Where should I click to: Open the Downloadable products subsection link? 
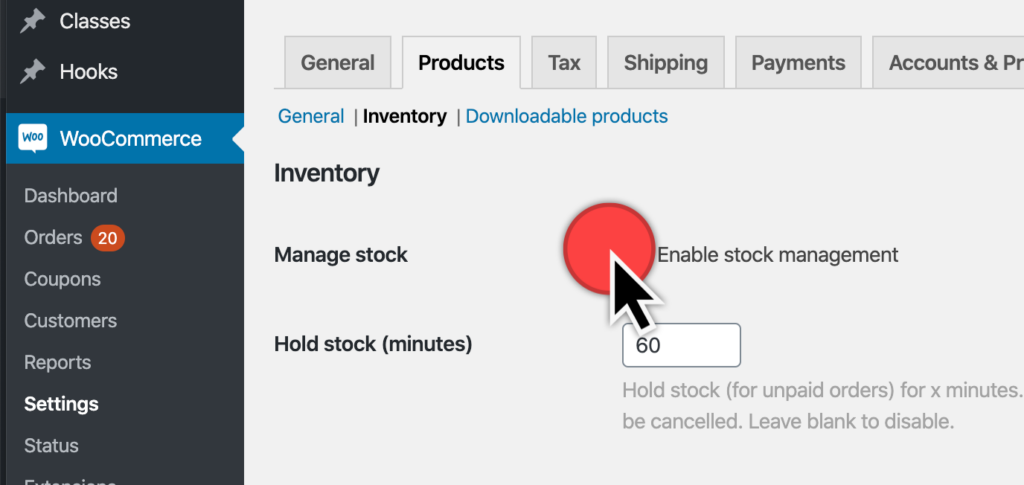[566, 116]
